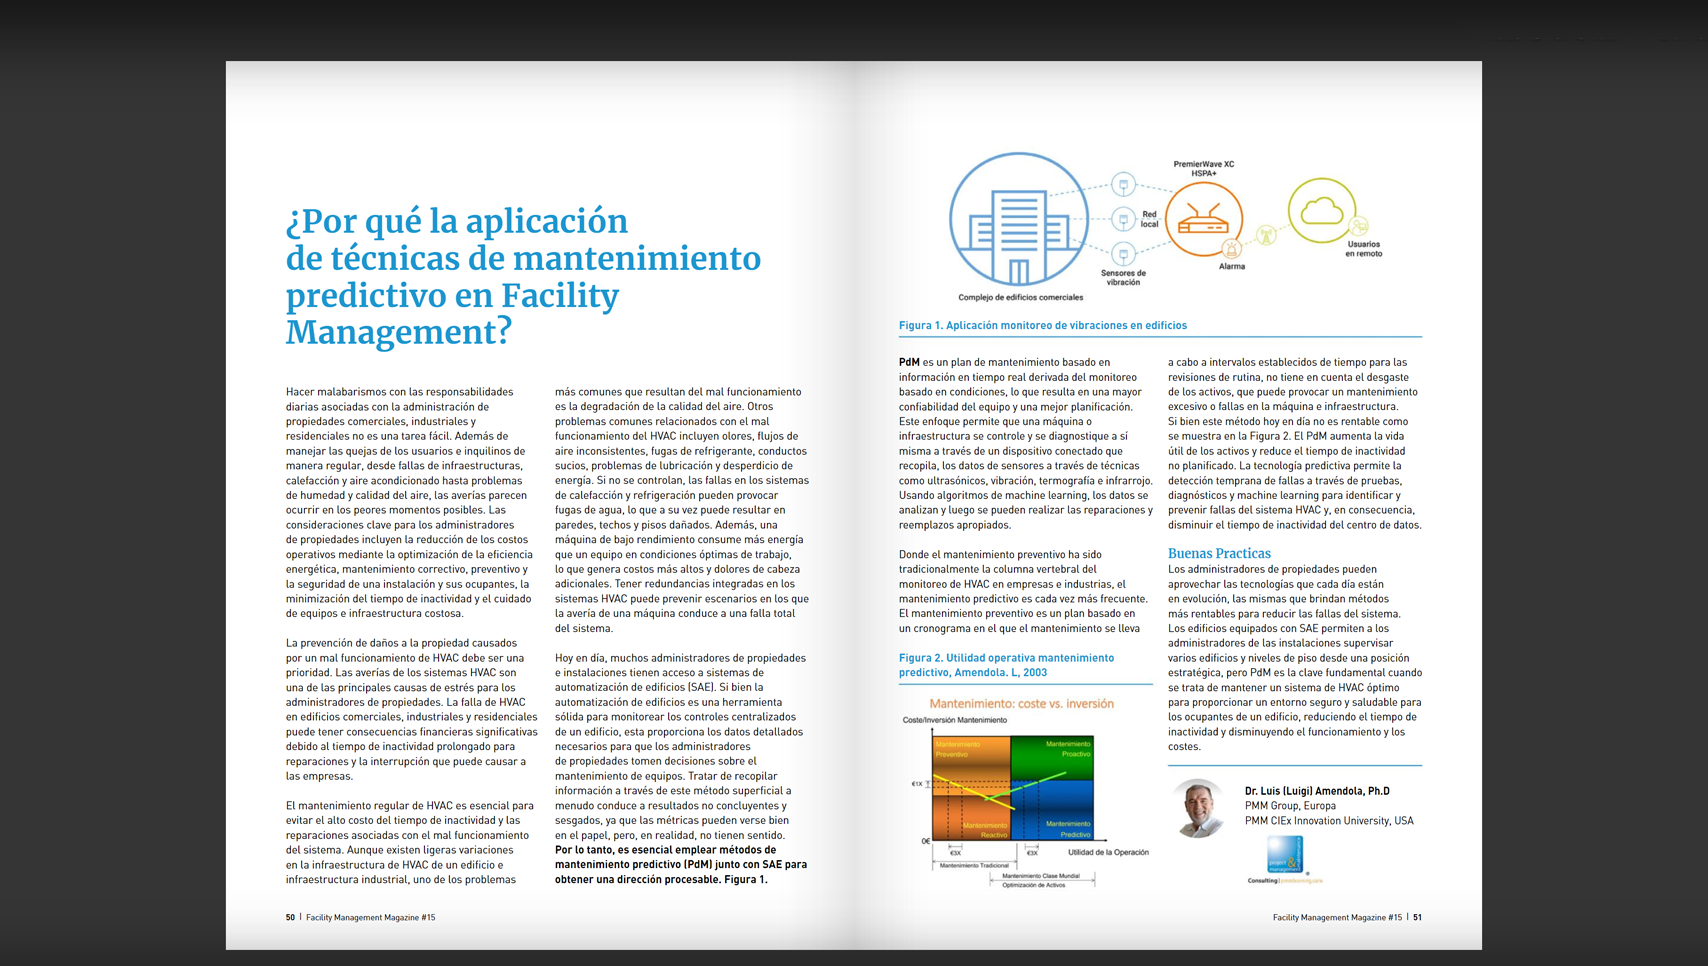1708x966 pixels.
Task: Click the green Mantenimiento Proactivo chart quadrant
Action: click(x=1052, y=757)
